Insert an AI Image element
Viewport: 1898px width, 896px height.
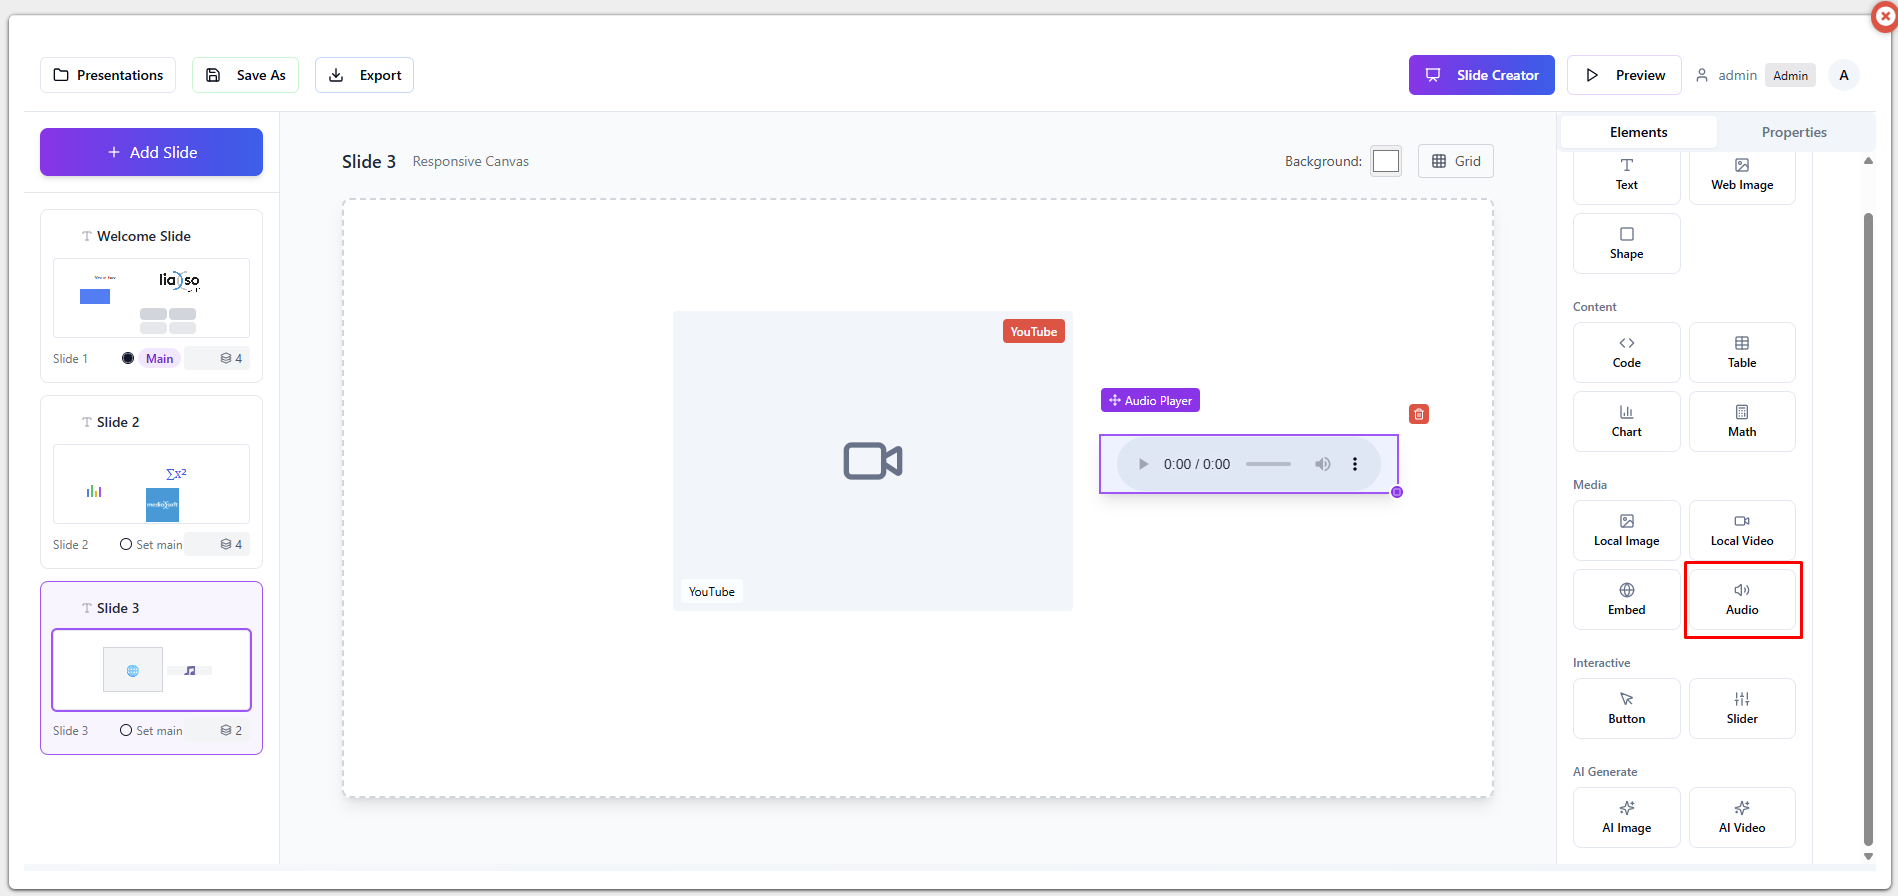1626,817
